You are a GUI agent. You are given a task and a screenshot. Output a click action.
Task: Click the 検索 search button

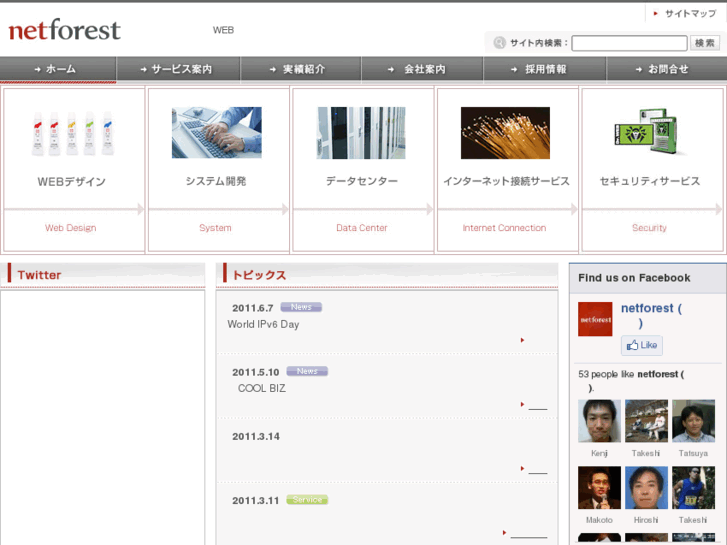coord(705,43)
